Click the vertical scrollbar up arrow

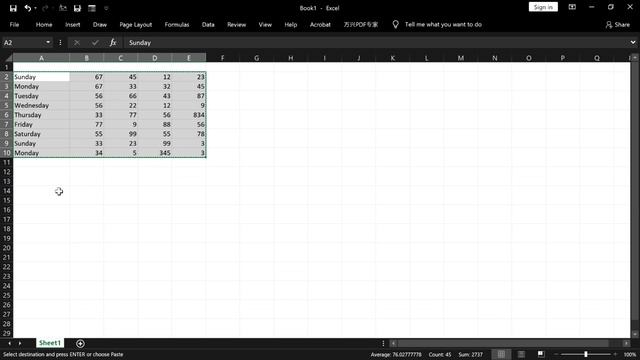(635, 58)
